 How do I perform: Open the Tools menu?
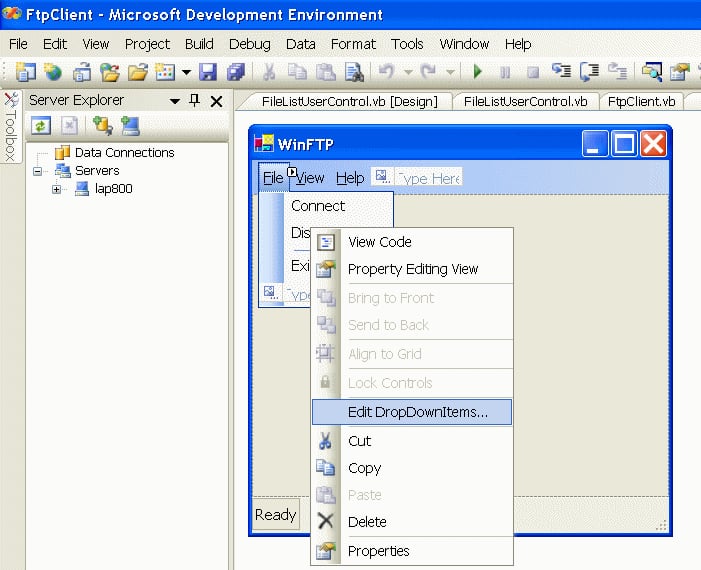pos(407,44)
